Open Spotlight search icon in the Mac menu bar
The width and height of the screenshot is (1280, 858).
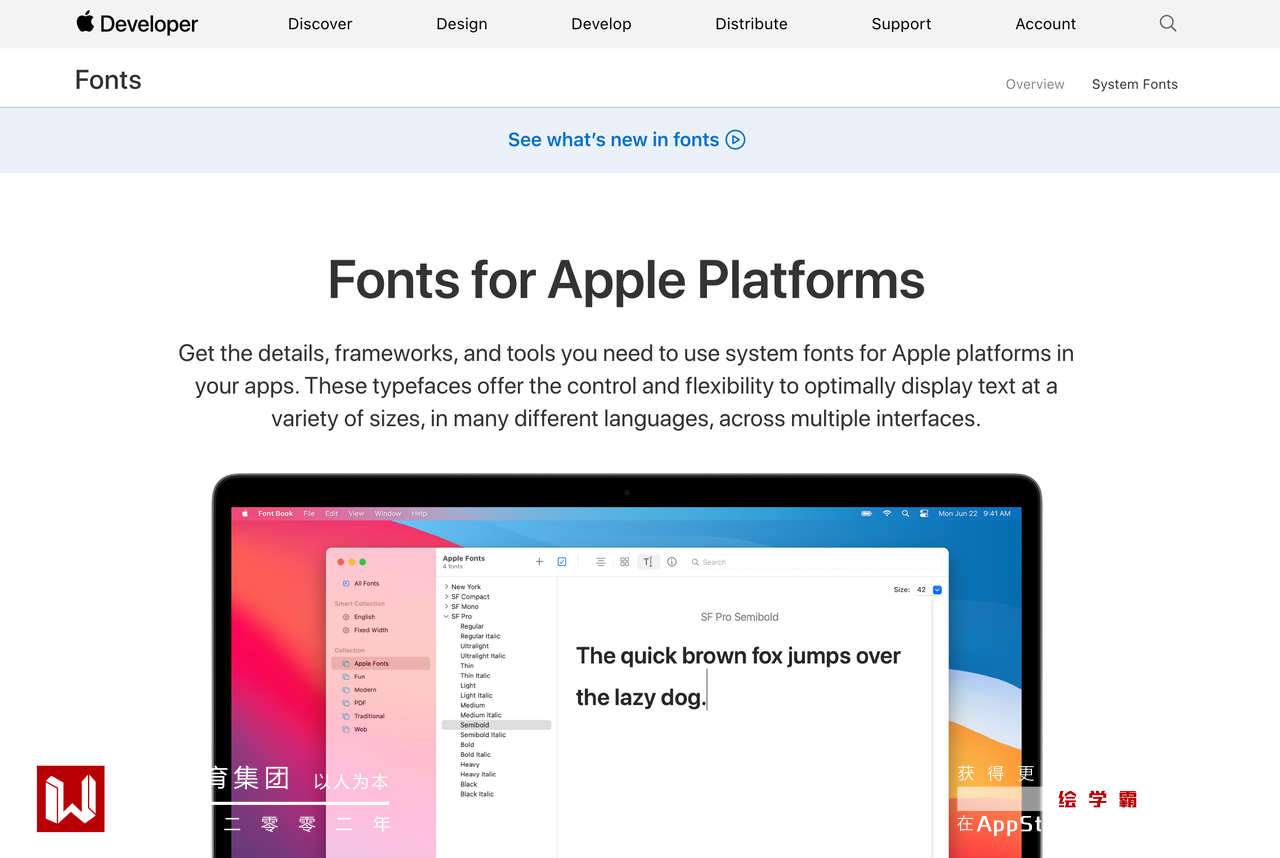point(906,514)
